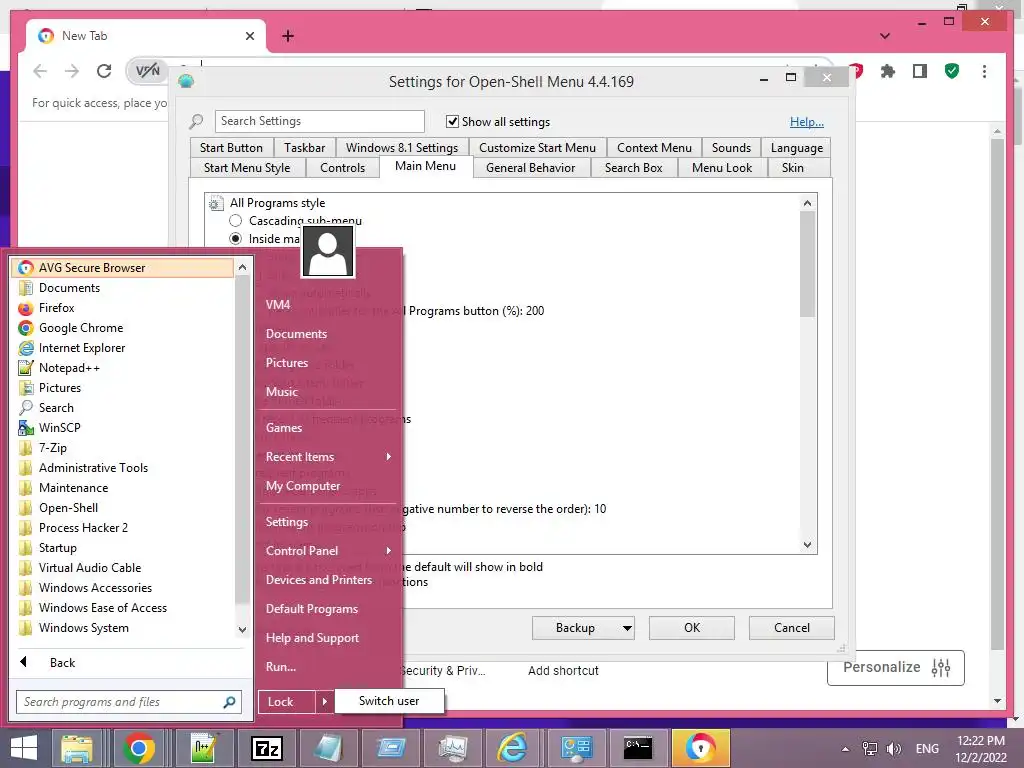Open Command Prompt on the taskbar
Image resolution: width=1024 pixels, height=768 pixels.
637,748
